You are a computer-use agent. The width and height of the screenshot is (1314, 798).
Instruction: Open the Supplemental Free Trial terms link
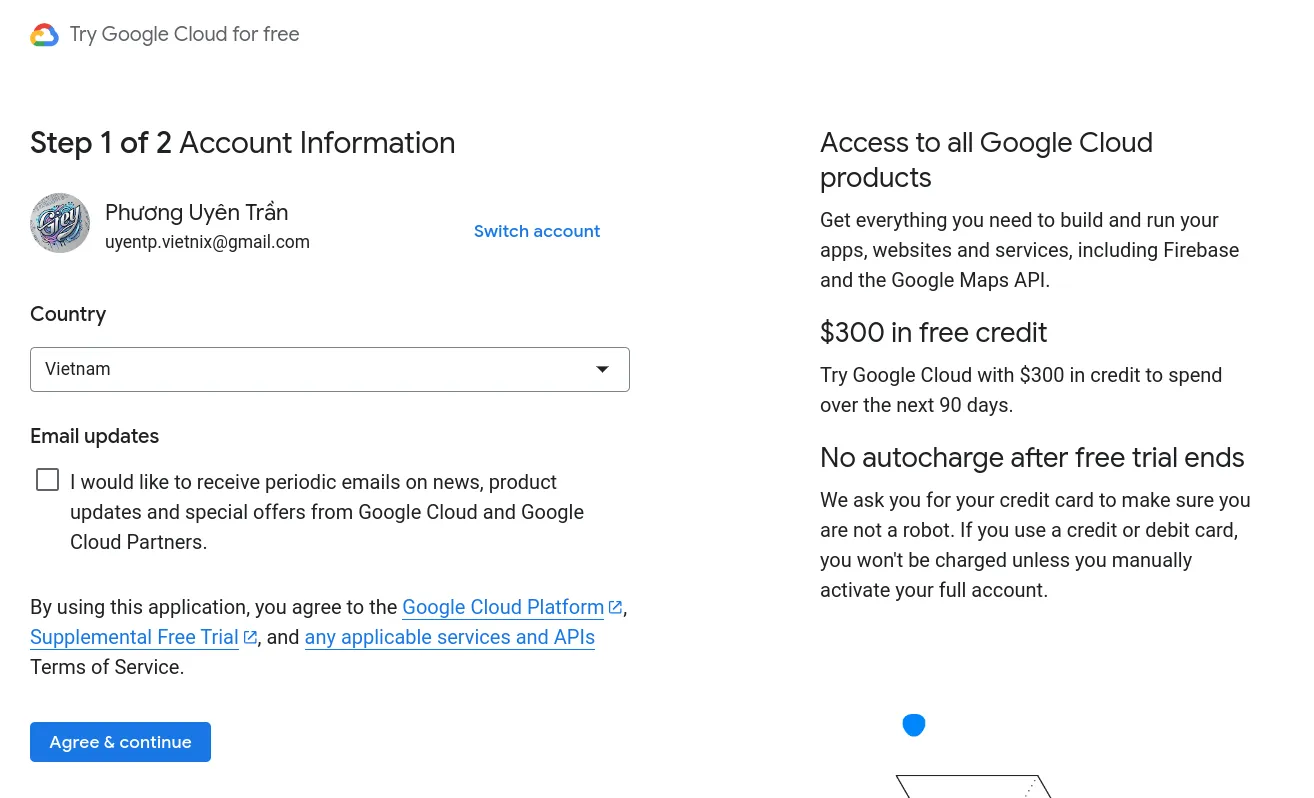pyautogui.click(x=134, y=637)
